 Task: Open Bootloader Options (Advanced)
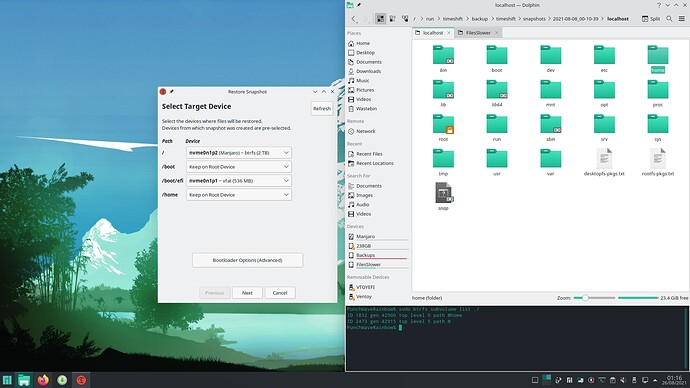click(x=247, y=260)
